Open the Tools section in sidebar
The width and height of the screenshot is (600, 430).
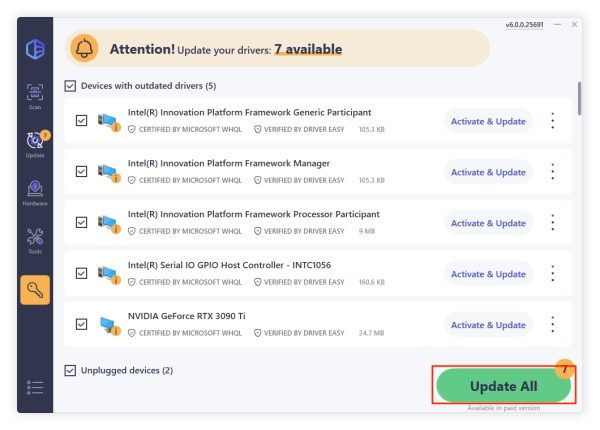pyautogui.click(x=34, y=239)
